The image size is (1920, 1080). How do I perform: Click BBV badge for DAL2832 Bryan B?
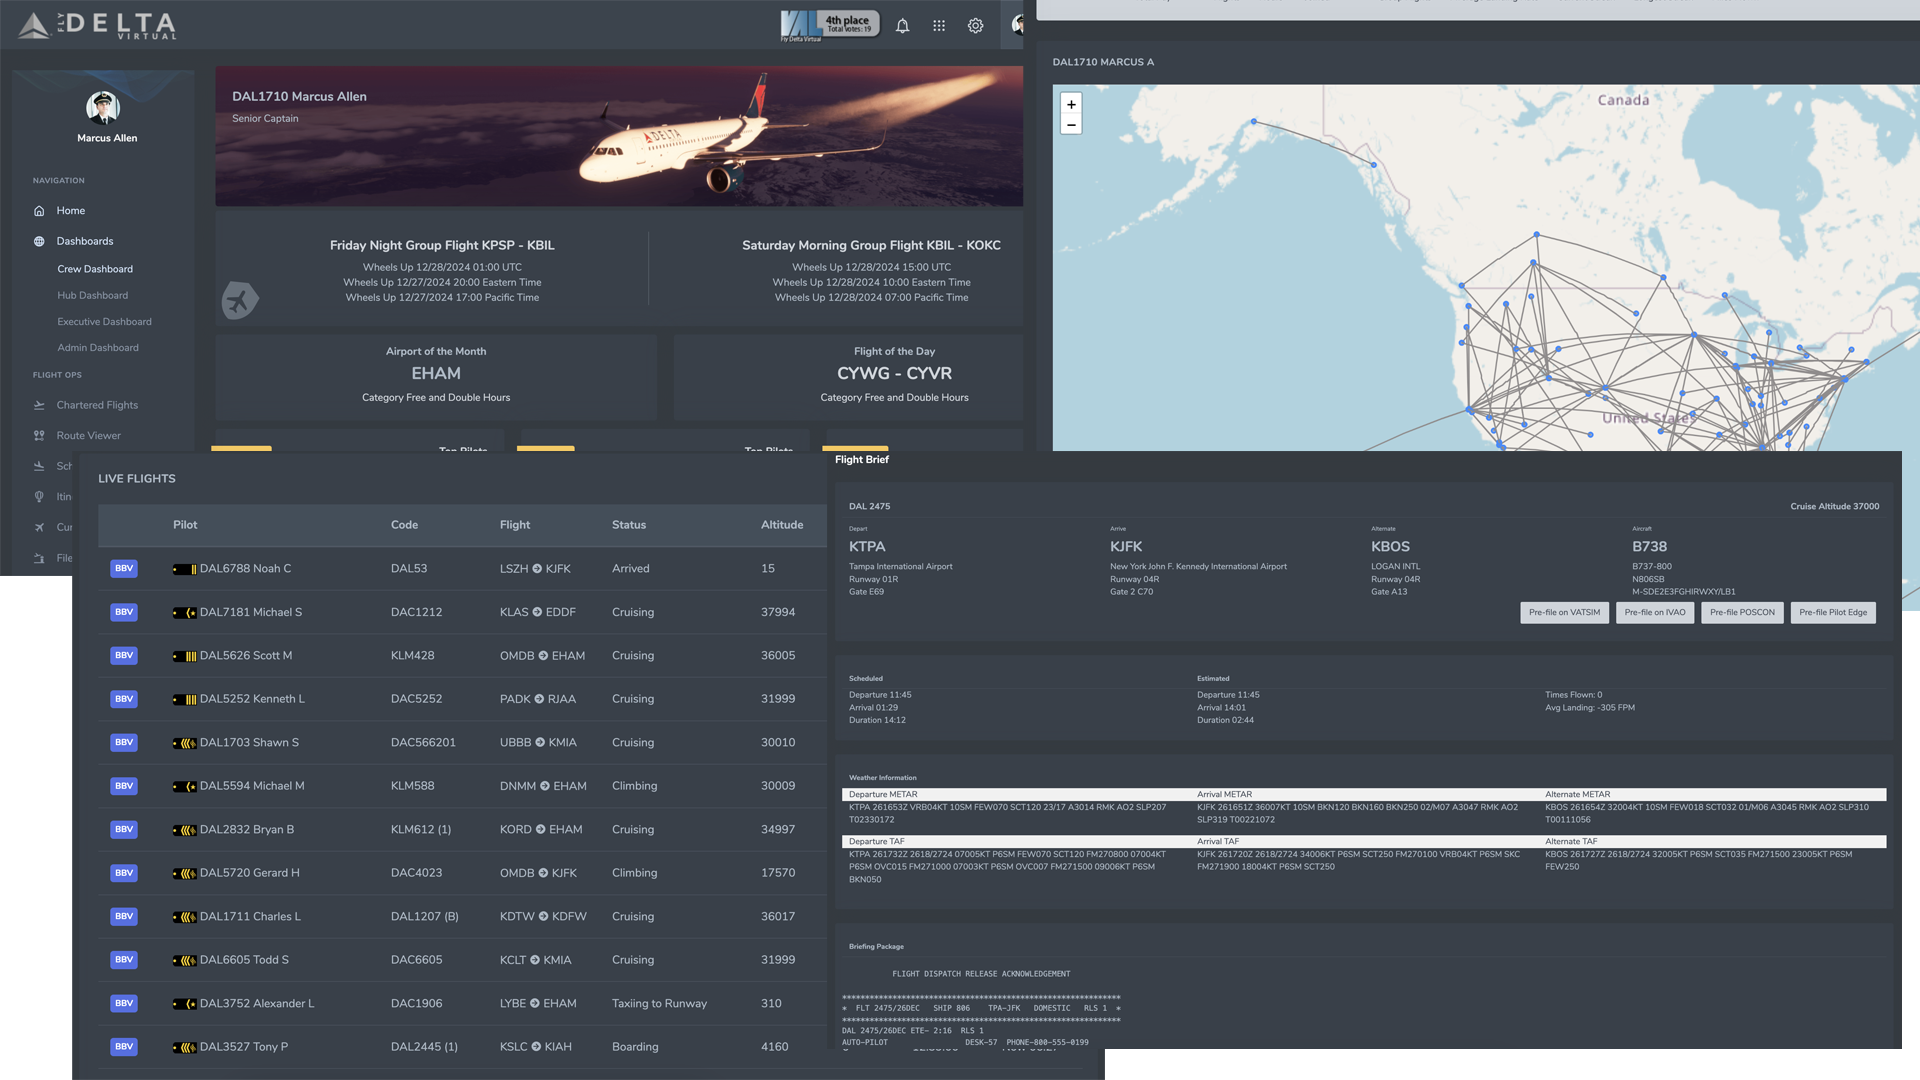click(124, 829)
